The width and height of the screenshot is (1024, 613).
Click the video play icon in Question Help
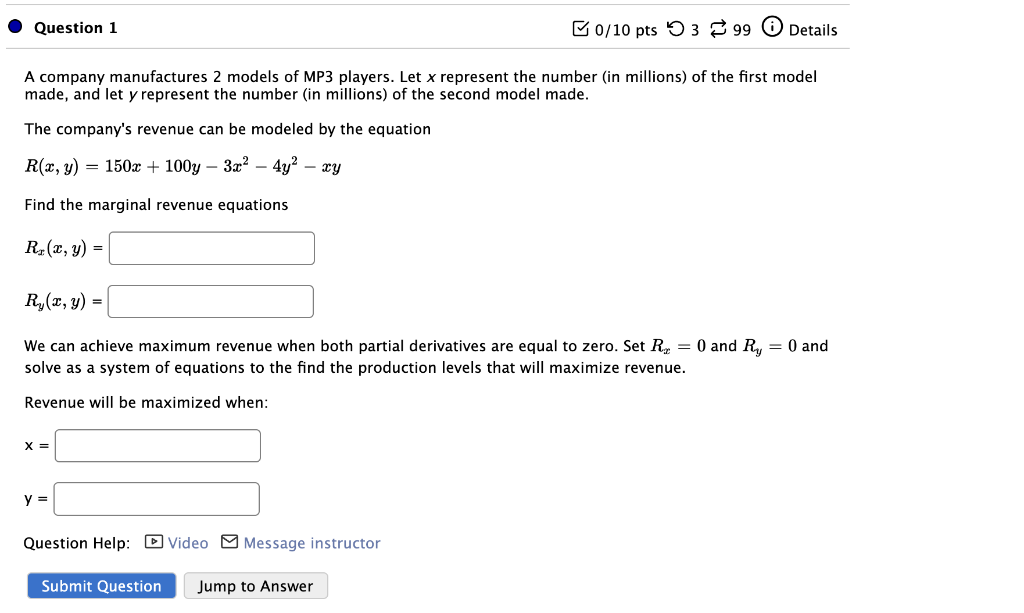[x=152, y=542]
